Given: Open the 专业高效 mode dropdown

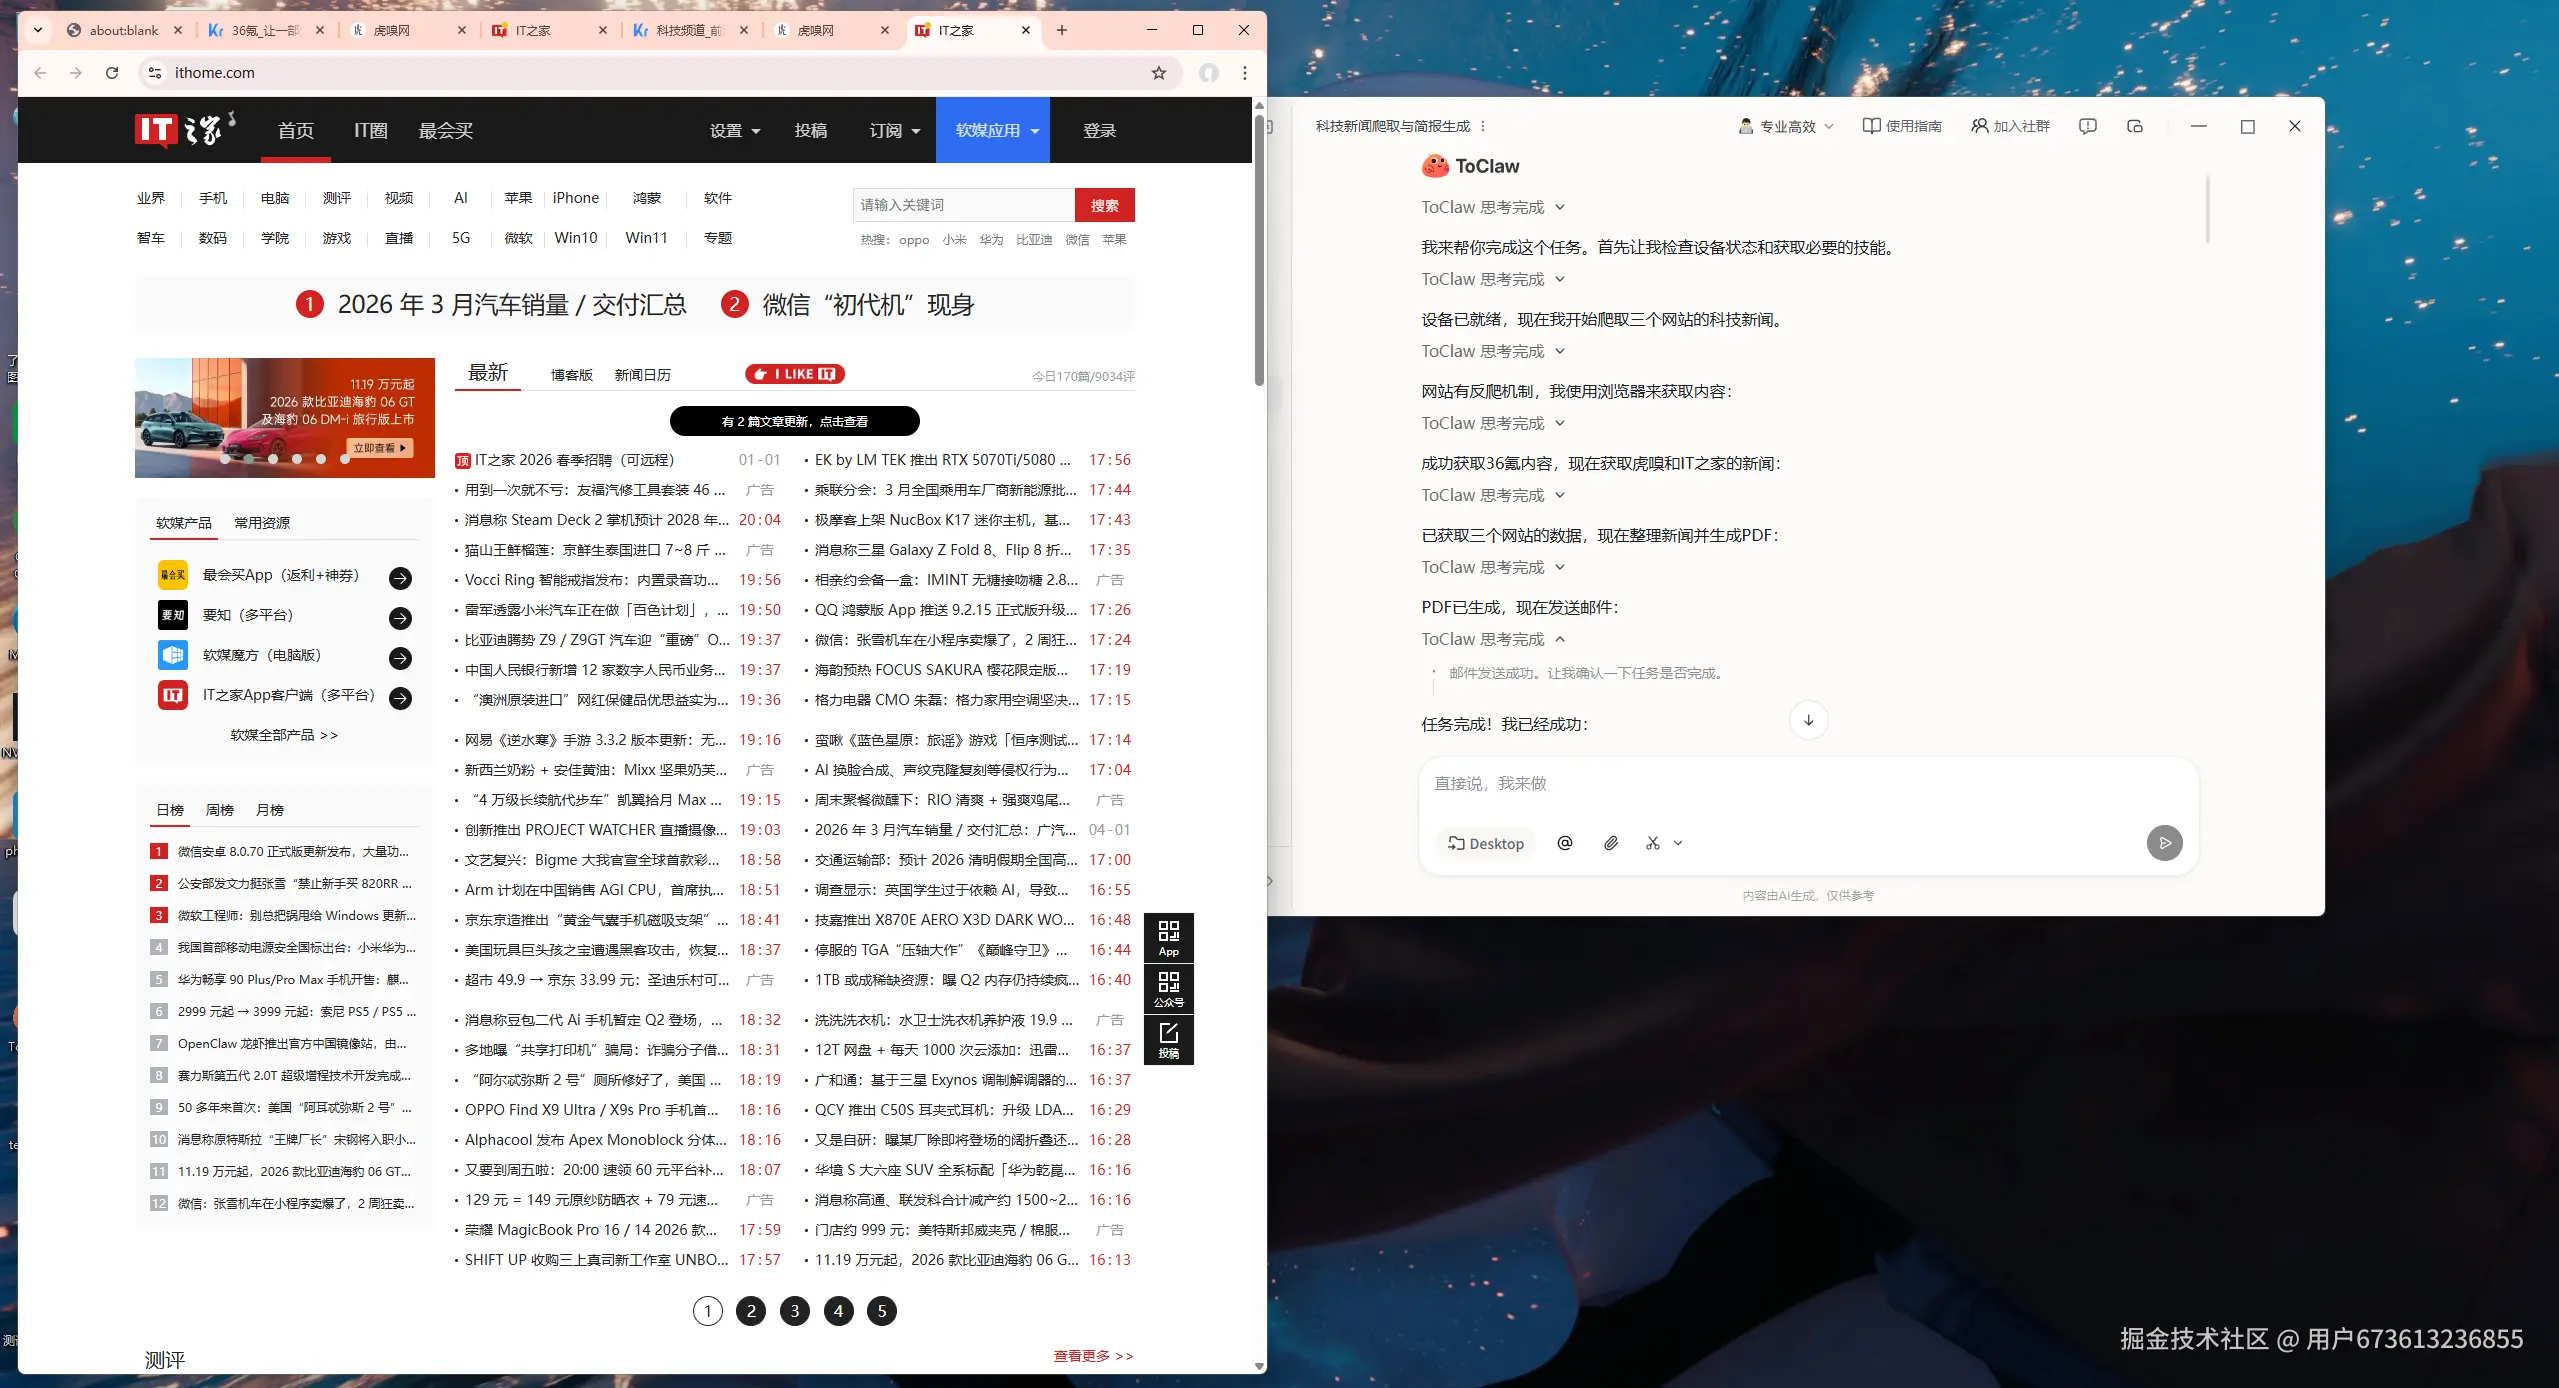Looking at the screenshot, I should click(x=1786, y=126).
